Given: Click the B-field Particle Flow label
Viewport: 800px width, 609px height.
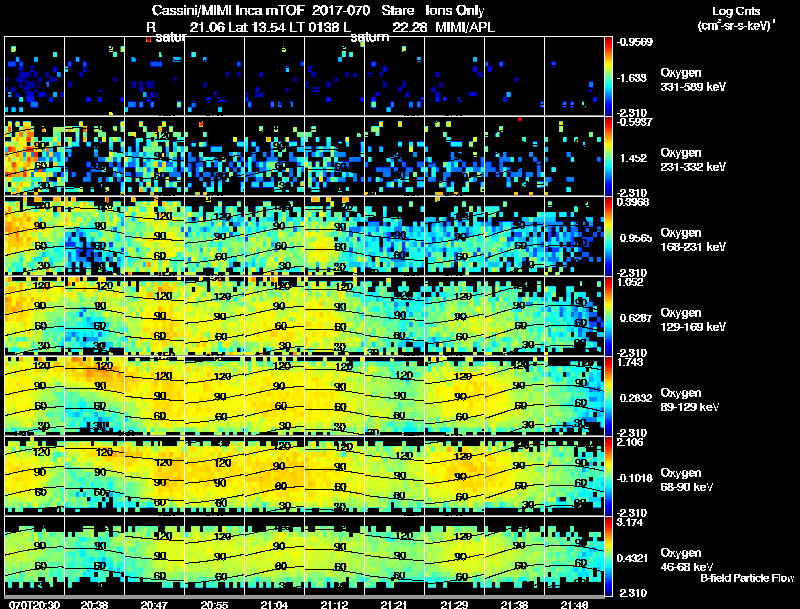Looking at the screenshot, I should (747, 578).
